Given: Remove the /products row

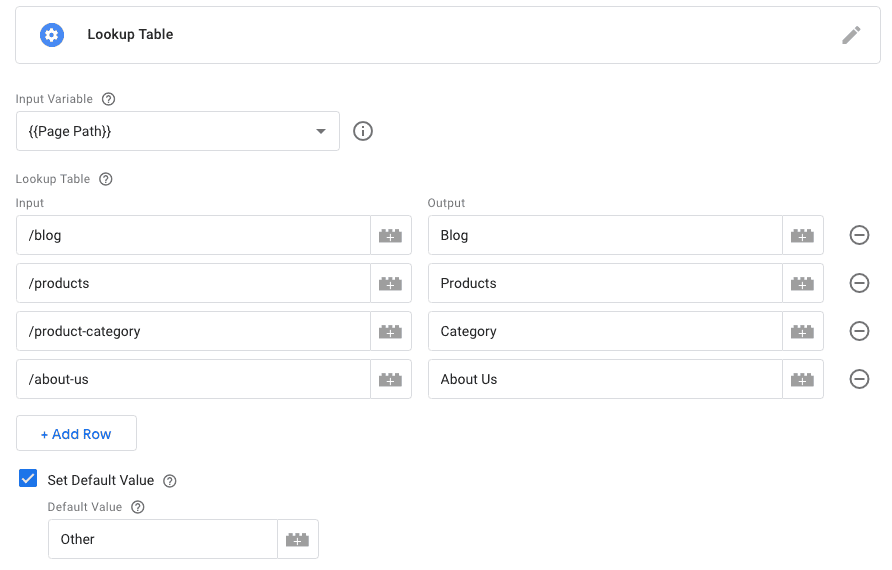Looking at the screenshot, I should (x=859, y=283).
